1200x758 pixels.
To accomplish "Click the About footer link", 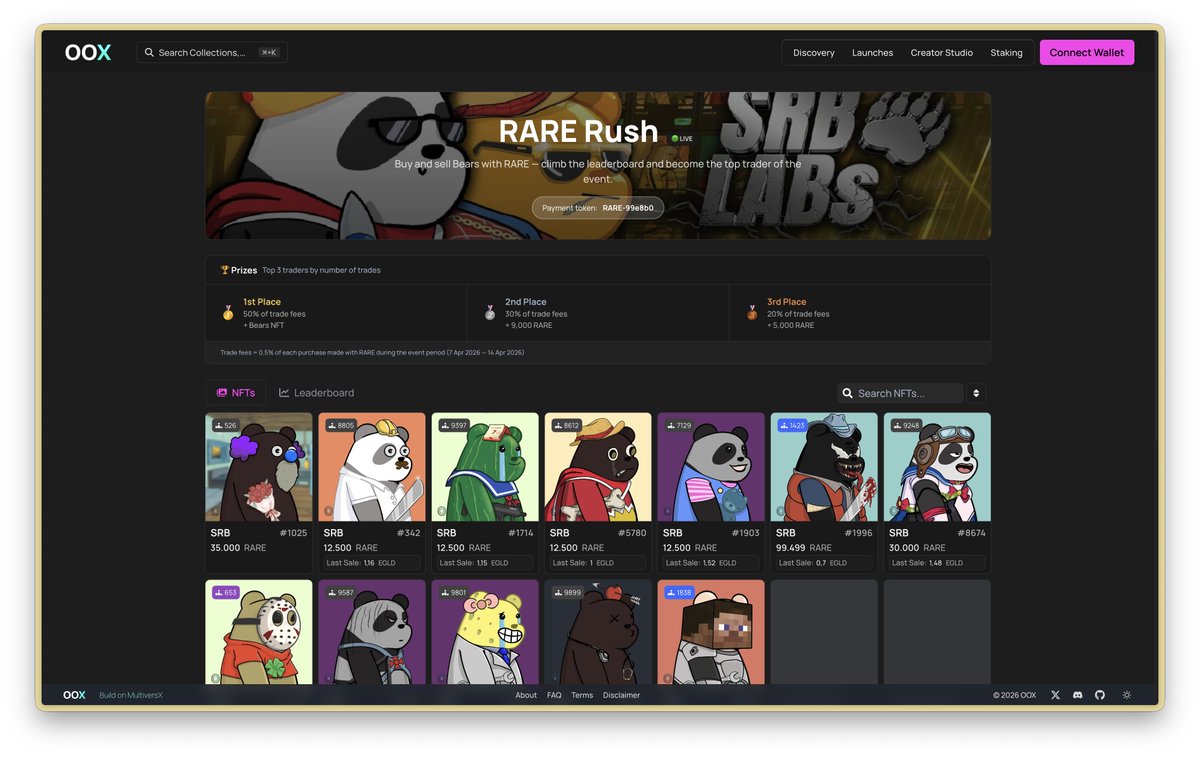I will tap(526, 695).
